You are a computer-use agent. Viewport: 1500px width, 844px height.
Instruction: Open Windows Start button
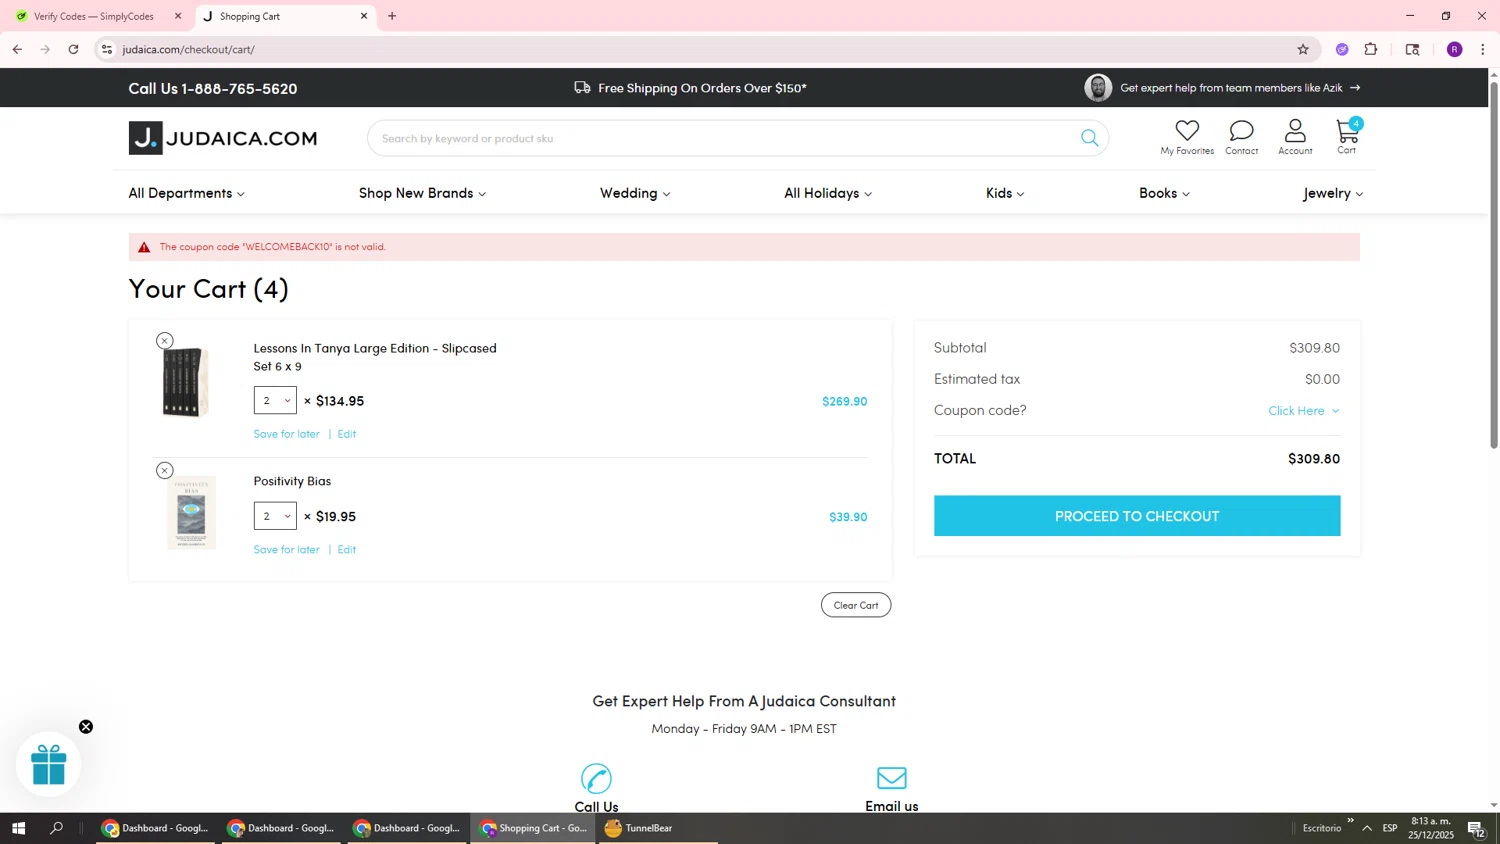(x=18, y=828)
